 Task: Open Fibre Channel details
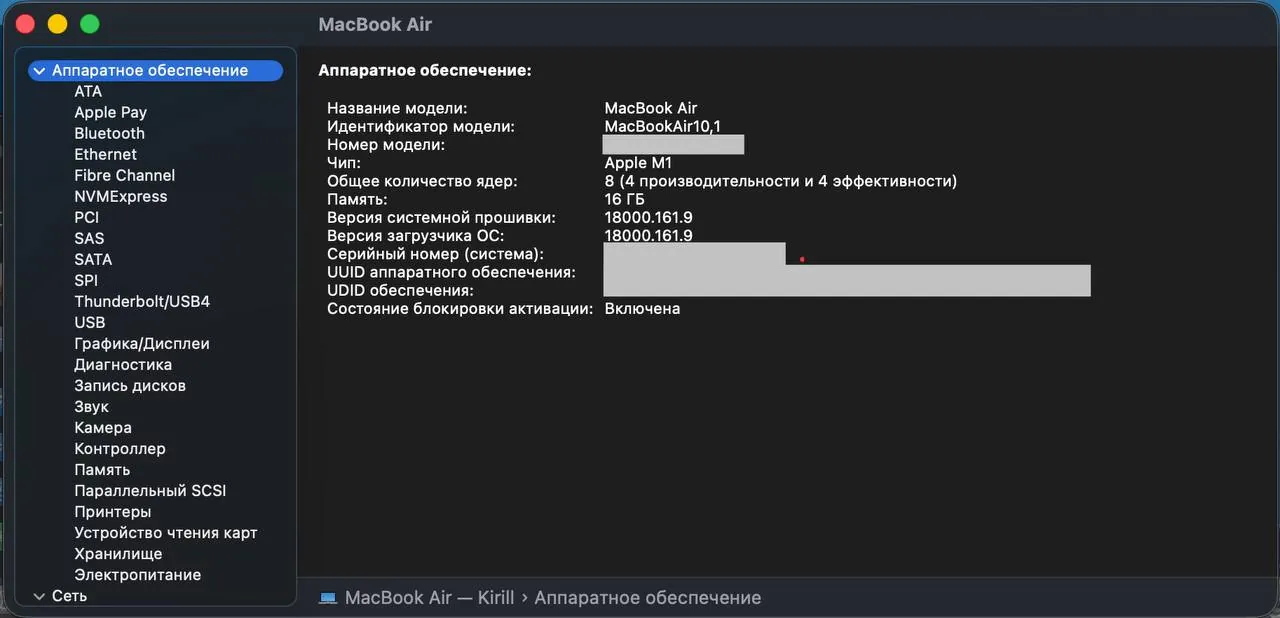pyautogui.click(x=124, y=175)
